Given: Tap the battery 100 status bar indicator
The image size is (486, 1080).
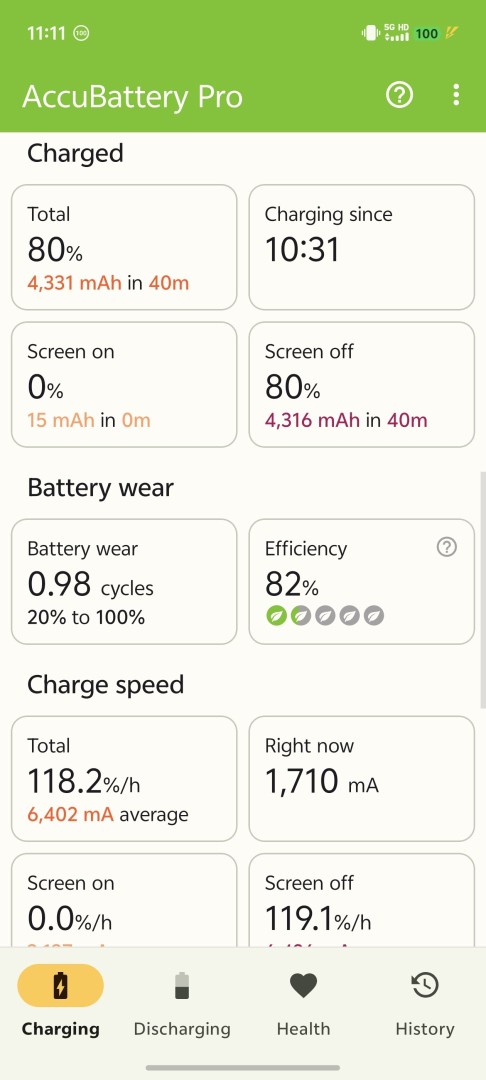Looking at the screenshot, I should coord(427,33).
